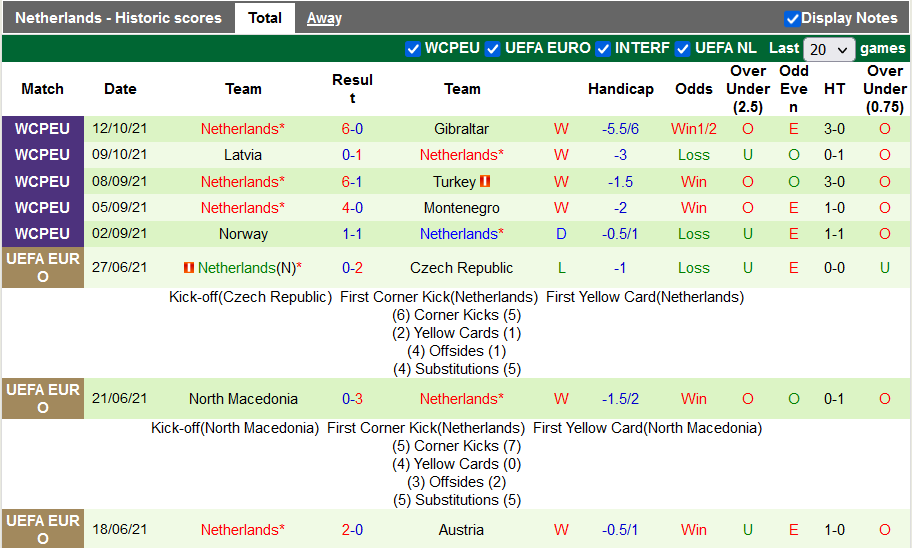Screen dimensions: 912x548
Task: Click the 6-1 score versus Turkey
Action: pos(352,182)
